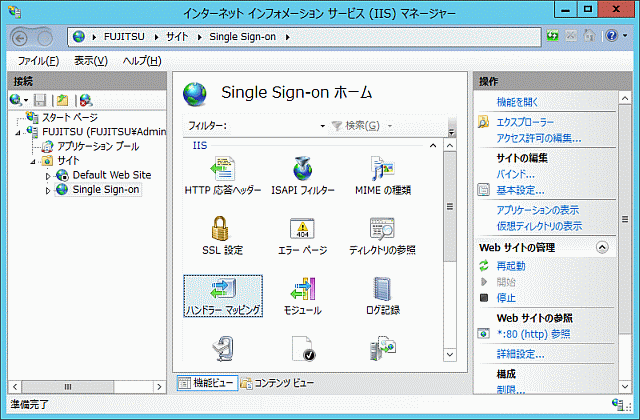640x420 pixels.
Task: Open the HTTP 応答ヘッダー feature icon
Action: tap(222, 171)
